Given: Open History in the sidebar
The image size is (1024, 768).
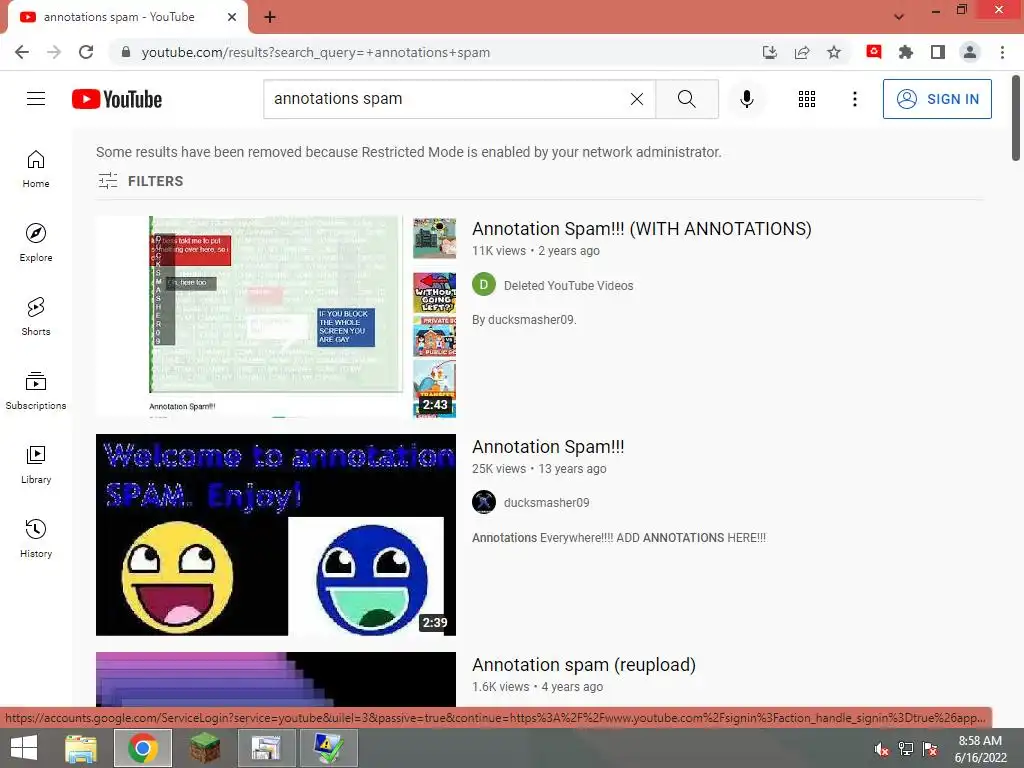Looking at the screenshot, I should pos(36,538).
